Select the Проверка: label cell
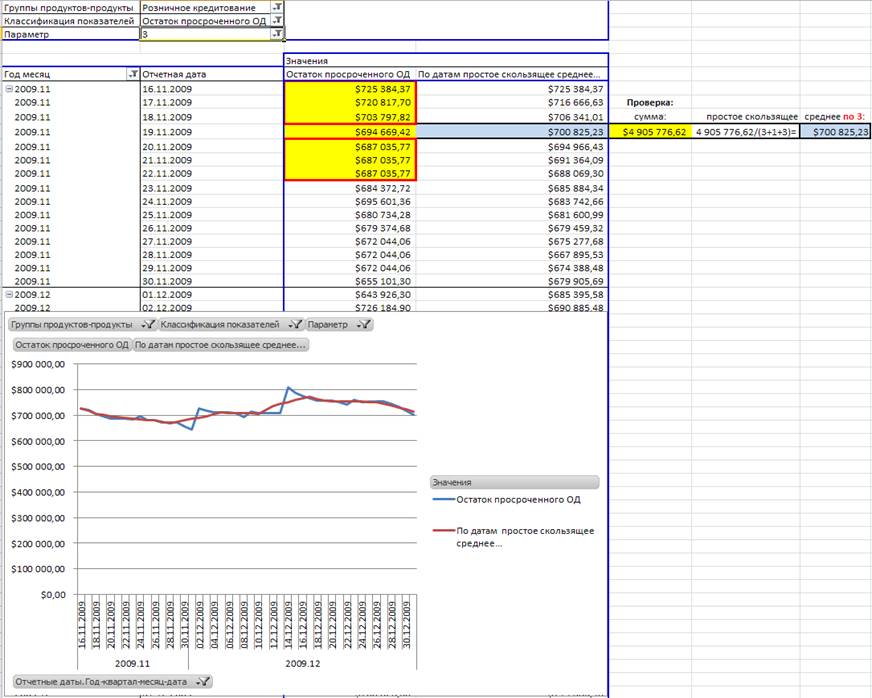Image resolution: width=872 pixels, height=698 pixels. [650, 102]
